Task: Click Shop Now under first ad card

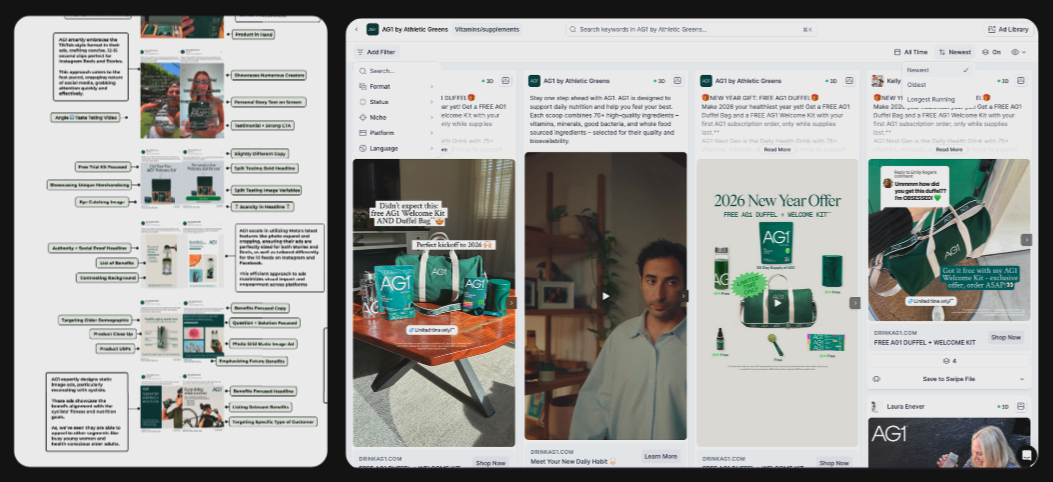Action: click(x=490, y=463)
